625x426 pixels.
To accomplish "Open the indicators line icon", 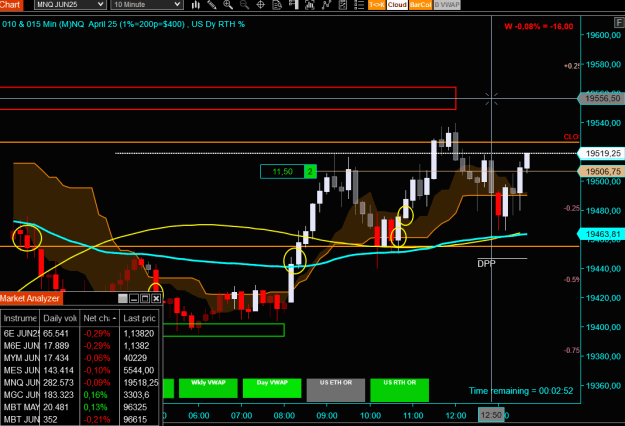I will (326, 4).
